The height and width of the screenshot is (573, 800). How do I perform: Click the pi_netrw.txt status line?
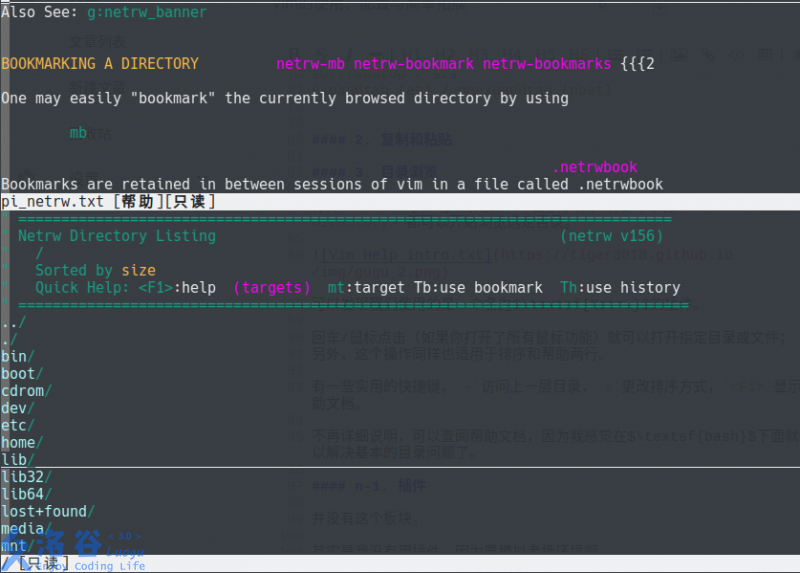108,201
